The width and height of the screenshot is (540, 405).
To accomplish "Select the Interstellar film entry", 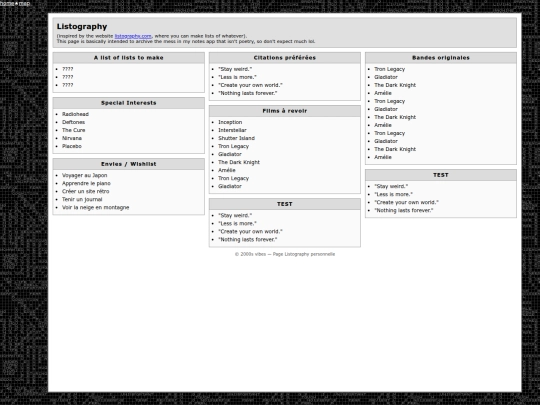I will click(232, 130).
